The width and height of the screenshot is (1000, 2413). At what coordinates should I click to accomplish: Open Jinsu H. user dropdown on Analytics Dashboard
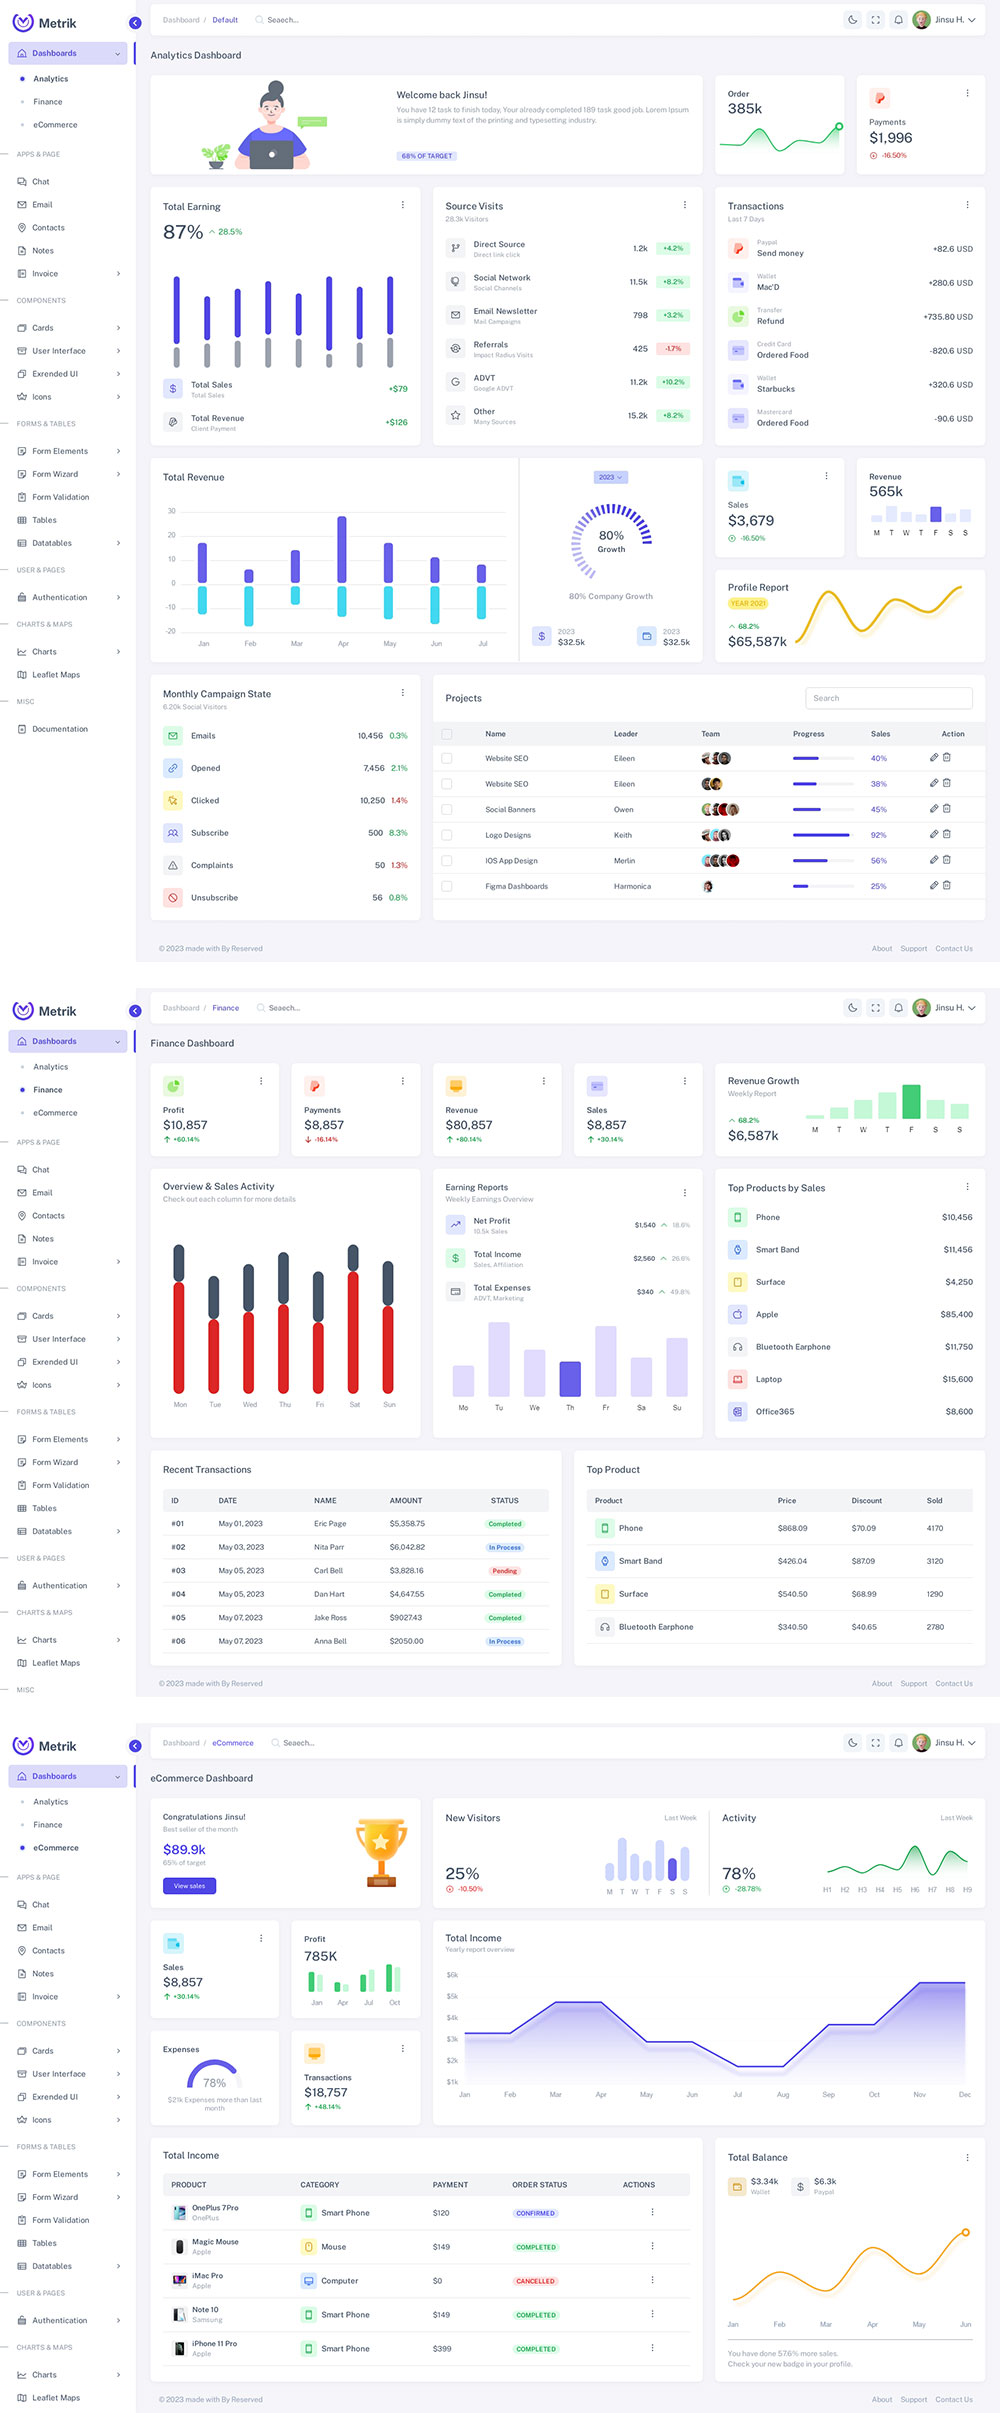click(x=945, y=20)
